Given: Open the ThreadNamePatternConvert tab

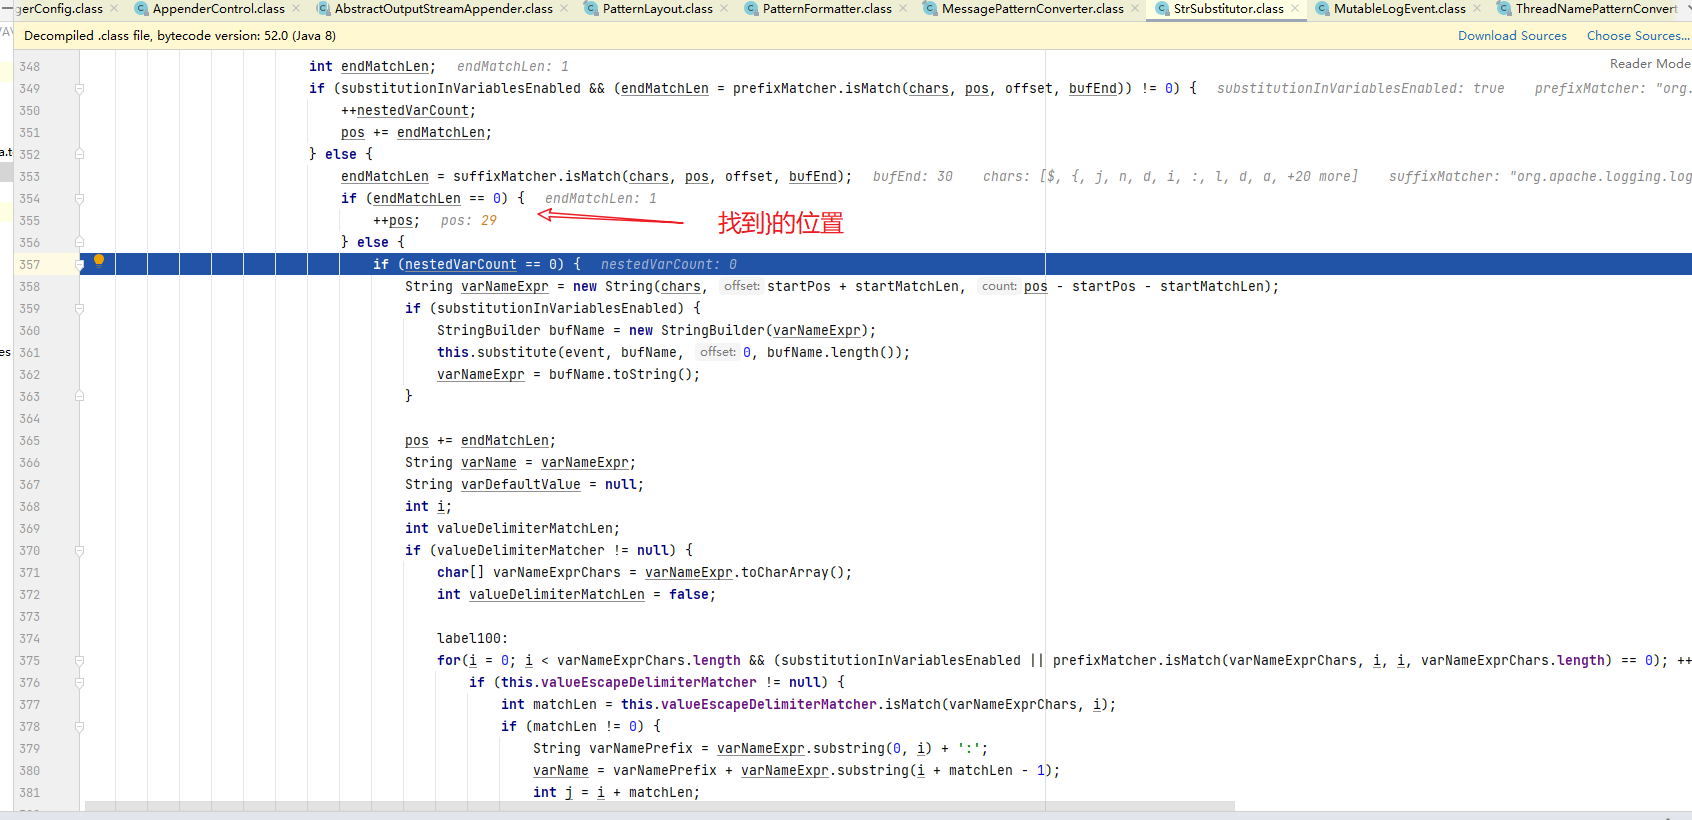Looking at the screenshot, I should click(1596, 9).
